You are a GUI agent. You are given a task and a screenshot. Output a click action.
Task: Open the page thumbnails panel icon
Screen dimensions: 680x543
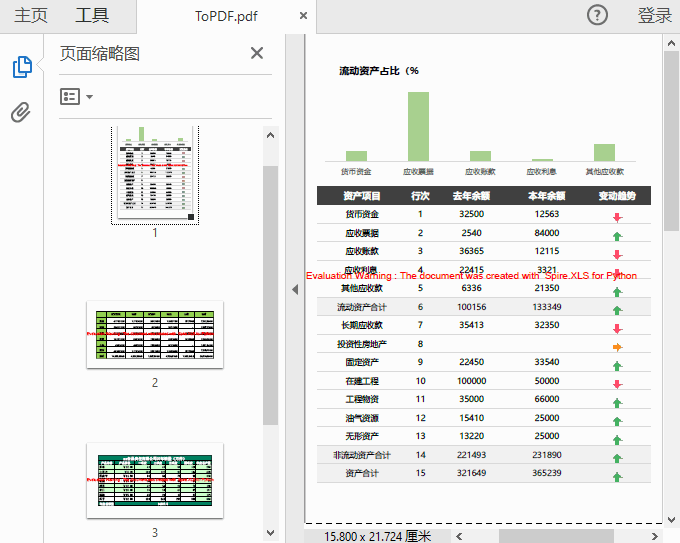pos(22,67)
